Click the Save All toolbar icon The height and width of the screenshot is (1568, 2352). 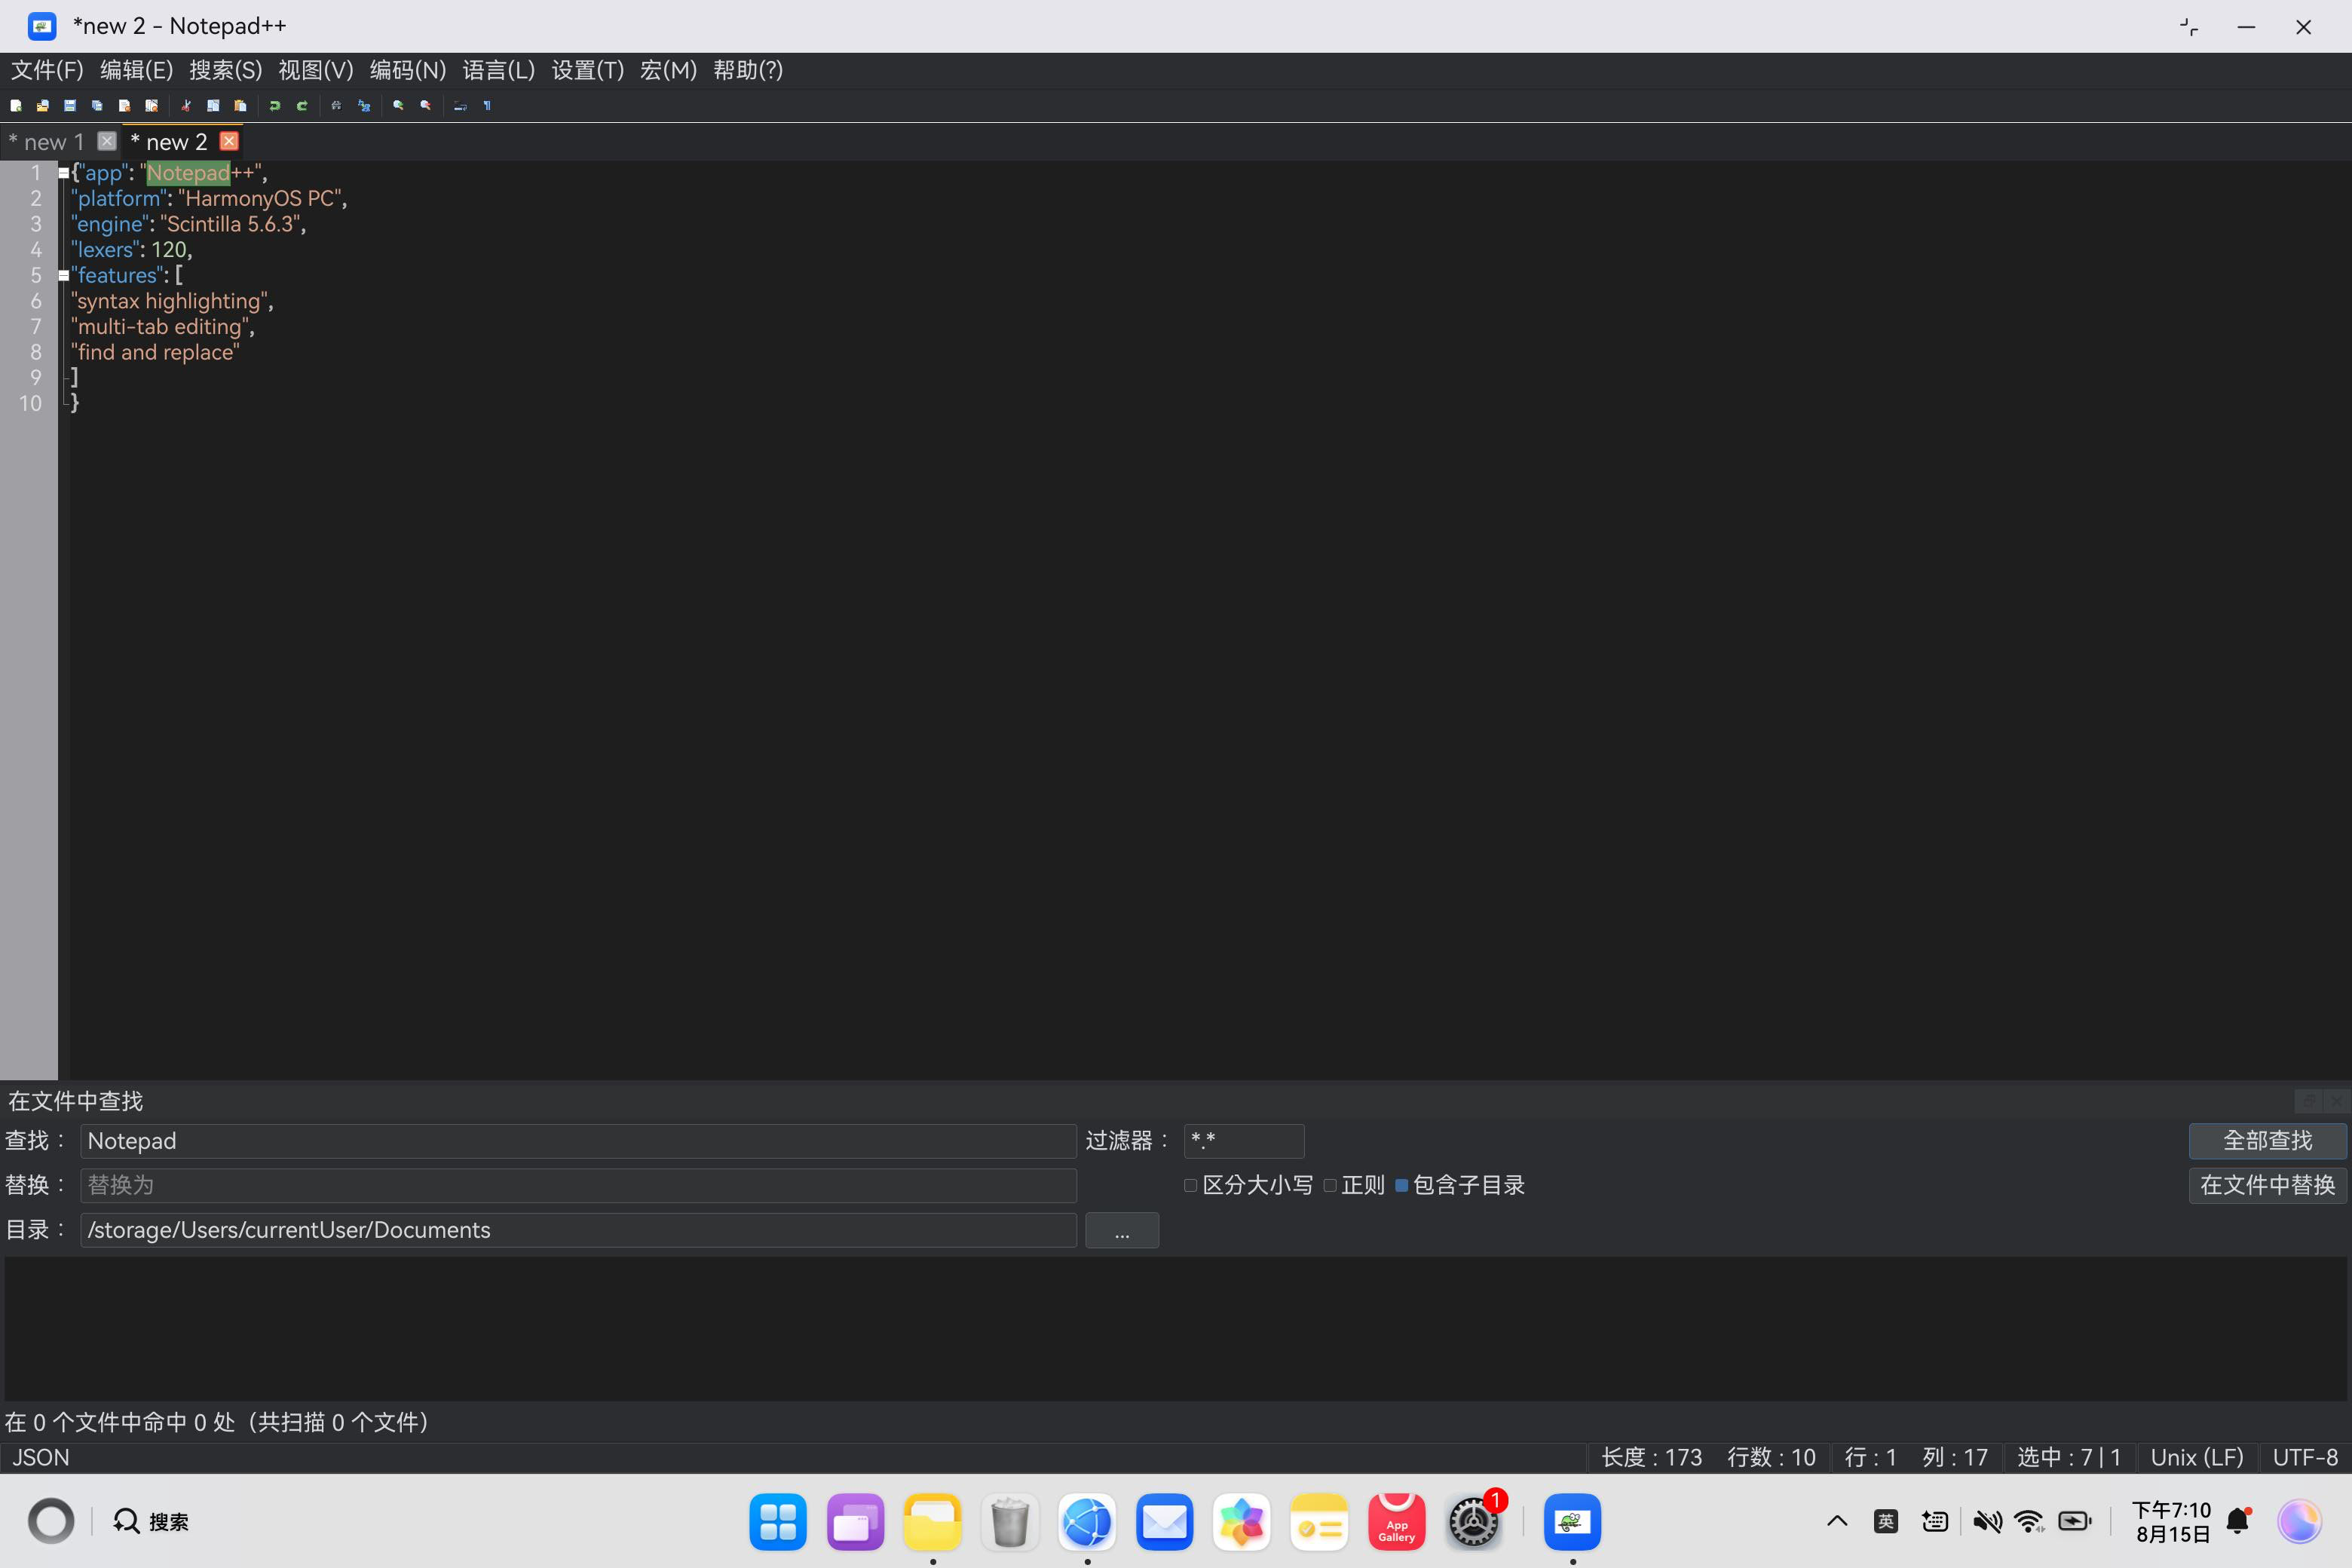97,105
